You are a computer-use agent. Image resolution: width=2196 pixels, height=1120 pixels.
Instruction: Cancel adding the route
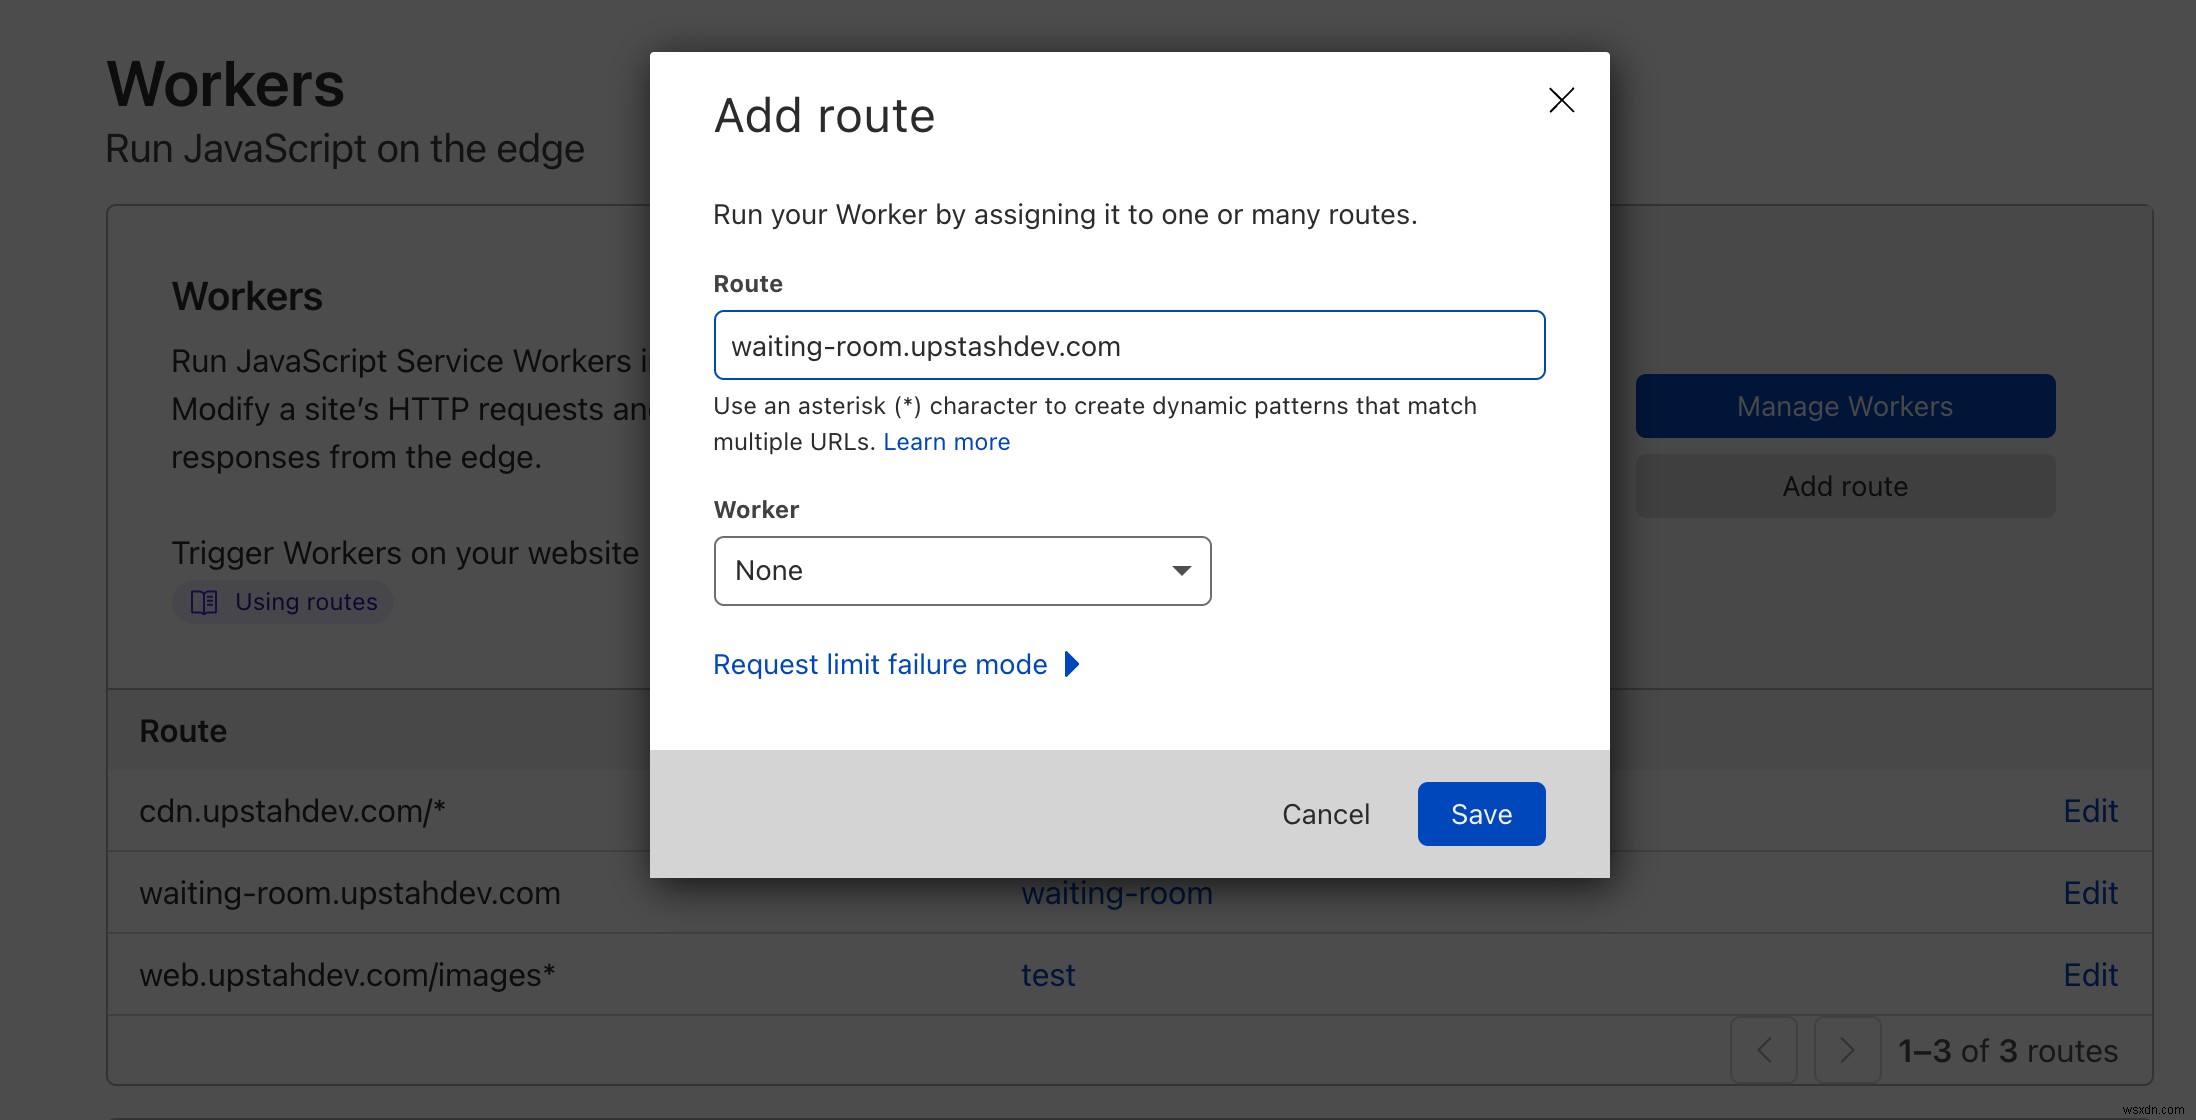click(1325, 814)
